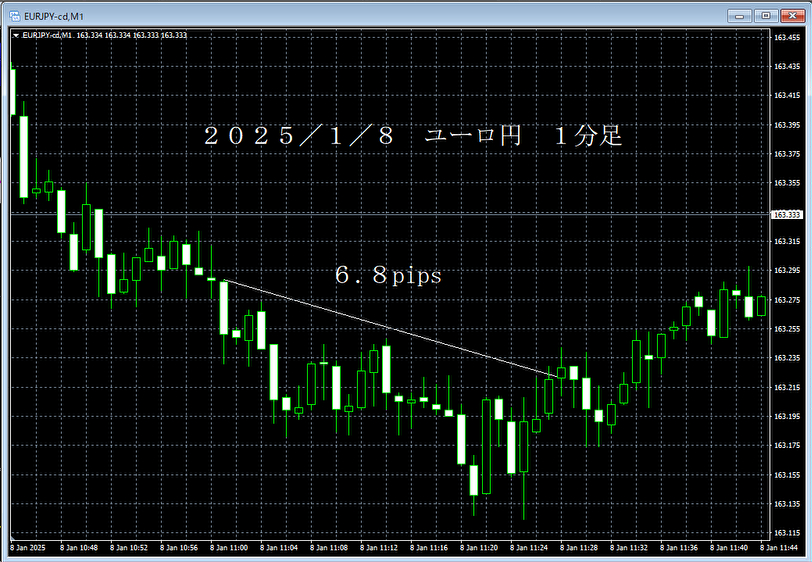Click the 163.155 price axis label
The width and height of the screenshot is (812, 562).
point(787,475)
